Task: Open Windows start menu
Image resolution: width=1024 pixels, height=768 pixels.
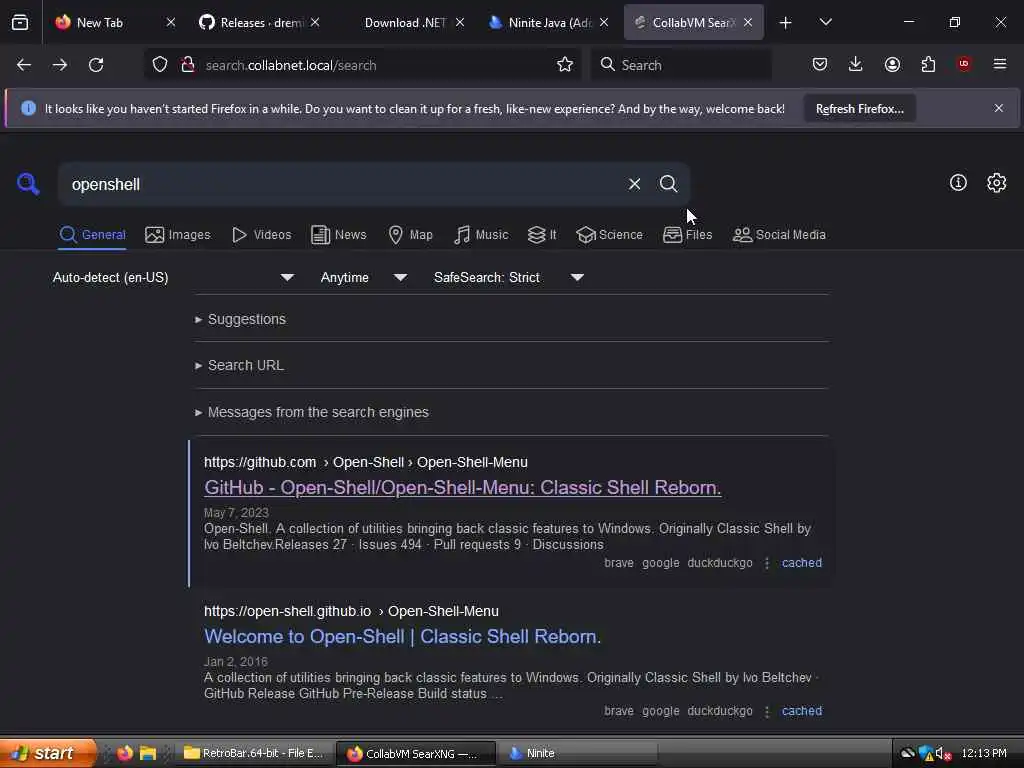Action: click(47, 753)
